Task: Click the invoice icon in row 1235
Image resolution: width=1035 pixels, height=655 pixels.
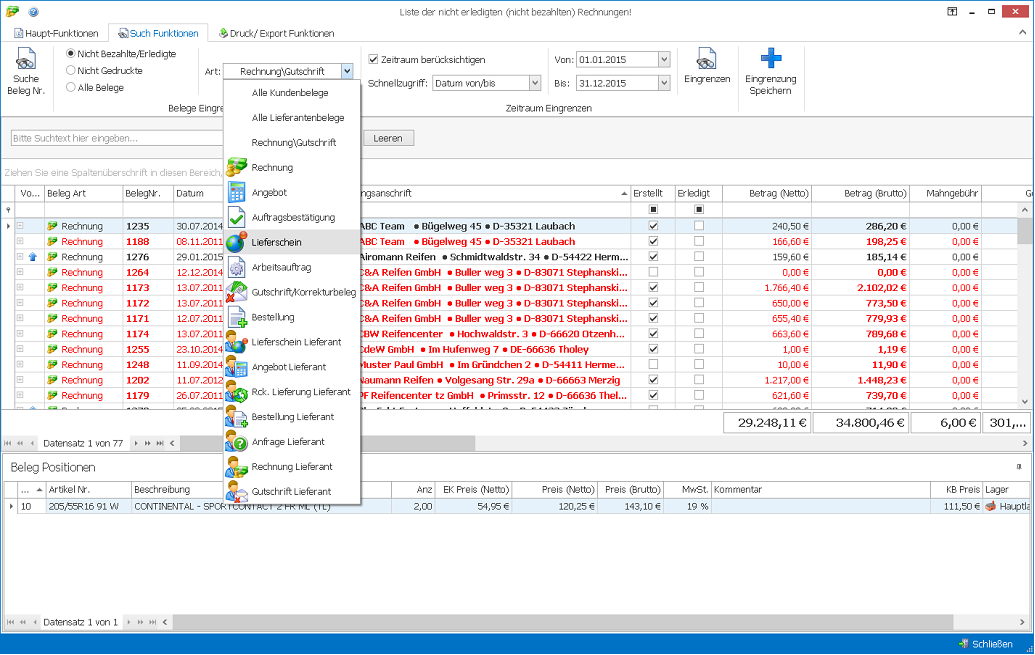Action: 52,226
